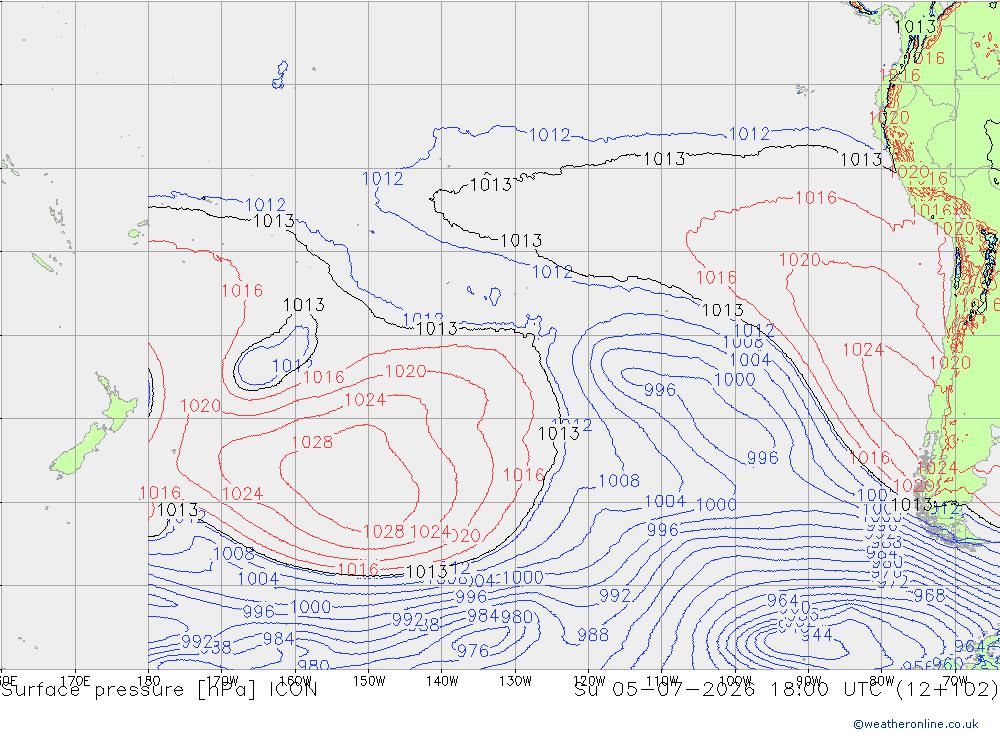The width and height of the screenshot is (1000, 733).
Task: Select the 160W longitude axis label
Action: pos(295,680)
